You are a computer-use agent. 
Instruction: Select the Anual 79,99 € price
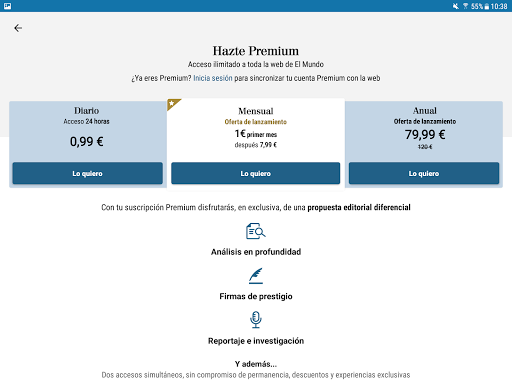tap(425, 135)
